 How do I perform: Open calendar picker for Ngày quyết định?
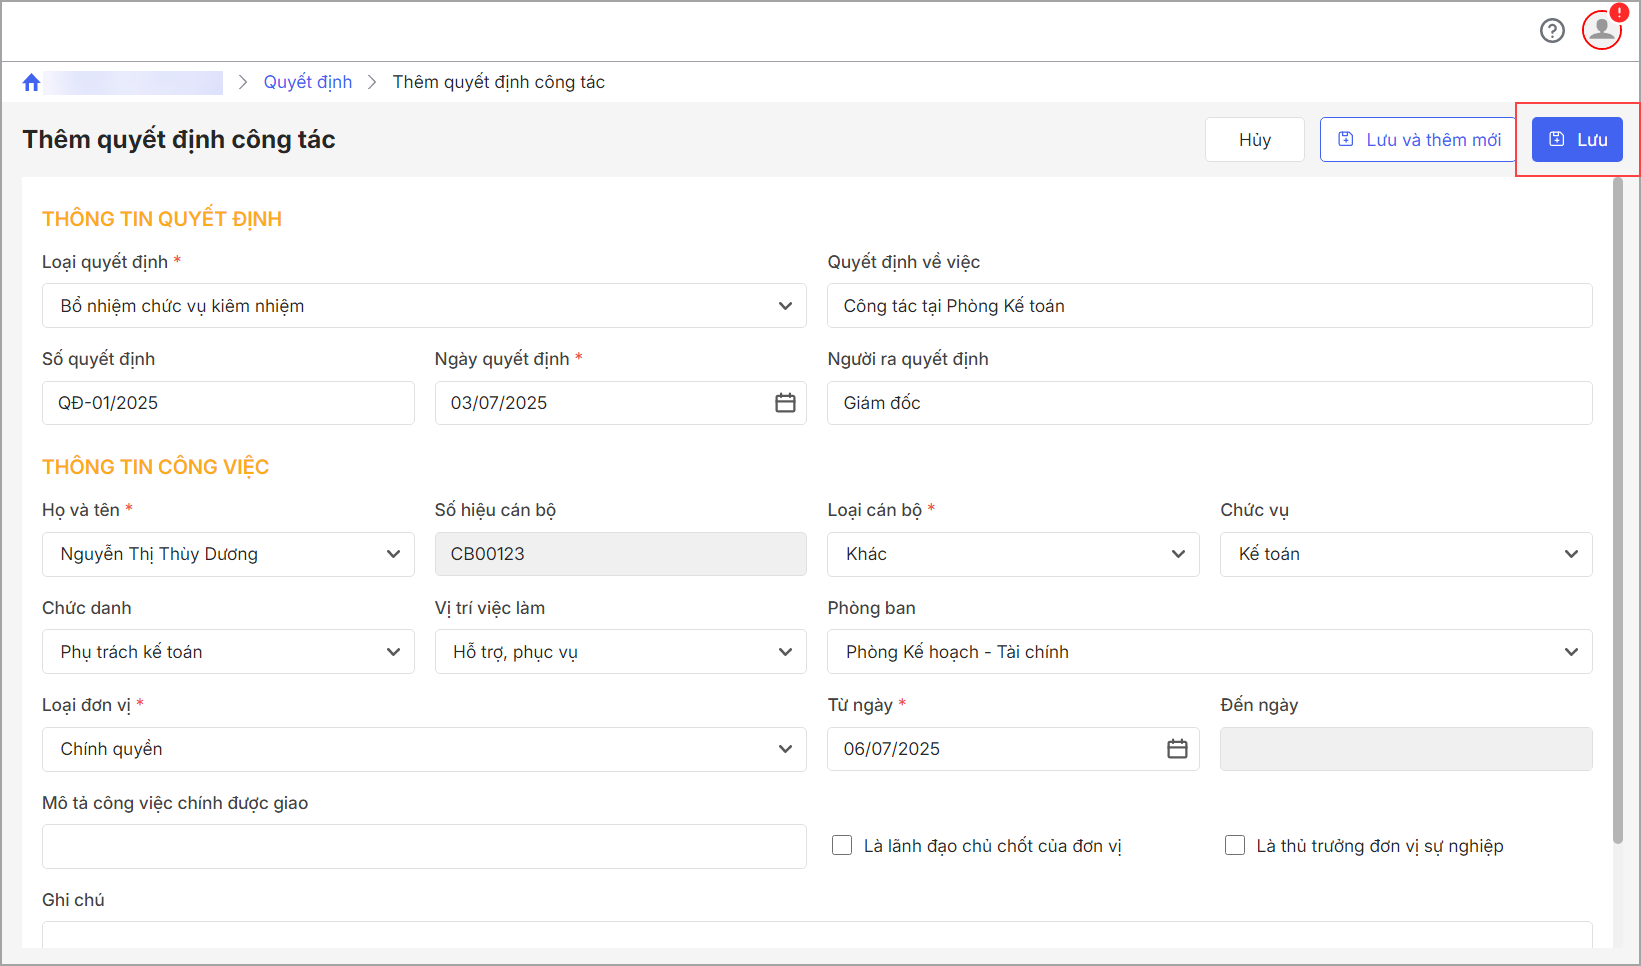tap(785, 403)
